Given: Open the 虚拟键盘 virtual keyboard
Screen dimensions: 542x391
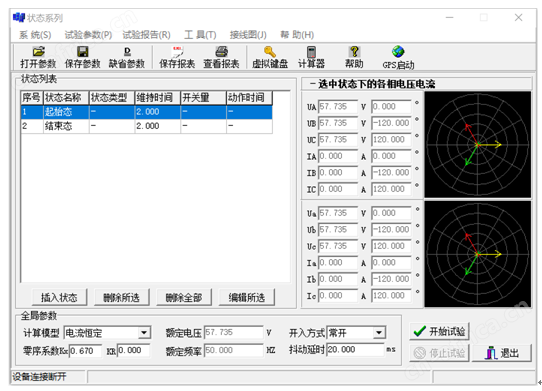Looking at the screenshot, I should tap(270, 58).
